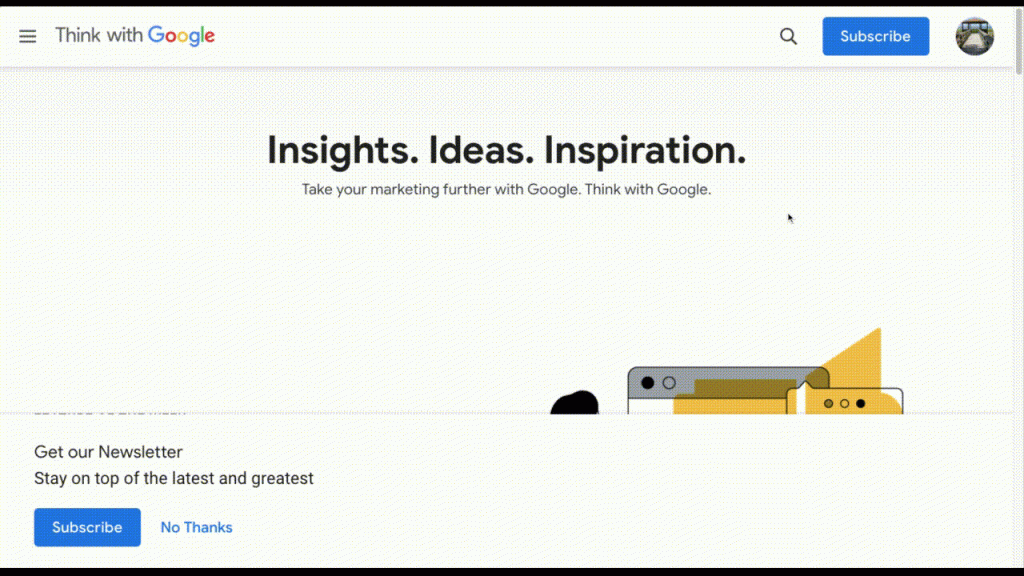Screen dimensions: 1024x576
Task: Dismiss the newsletter with No Thanks
Action: coord(196,527)
